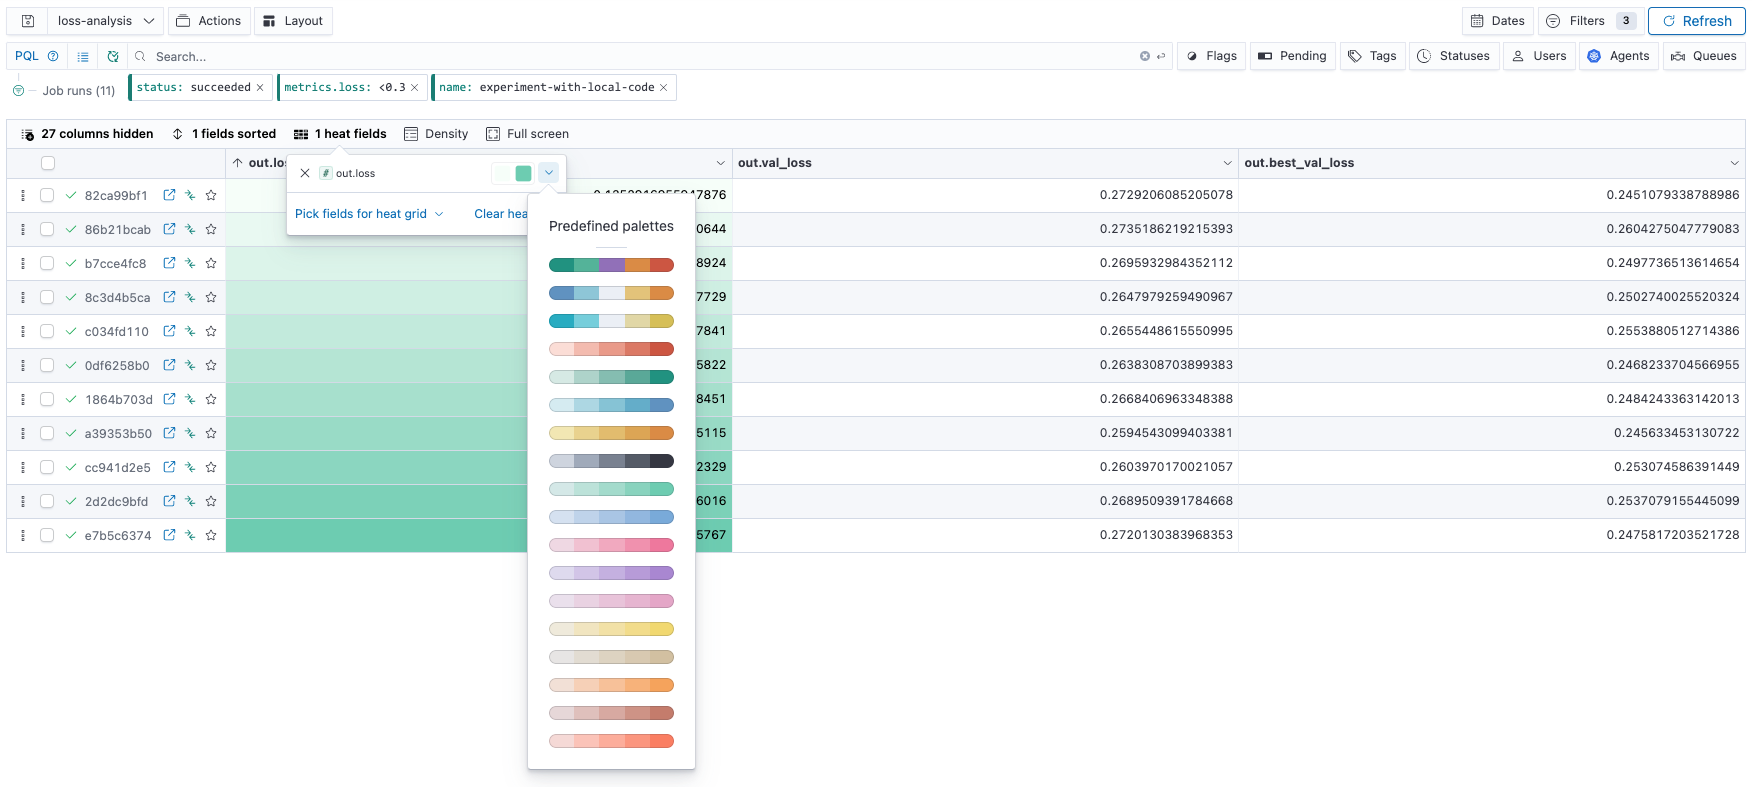Open the PQL help icon
Image resolution: width=1752 pixels, height=787 pixels.
[x=53, y=56]
